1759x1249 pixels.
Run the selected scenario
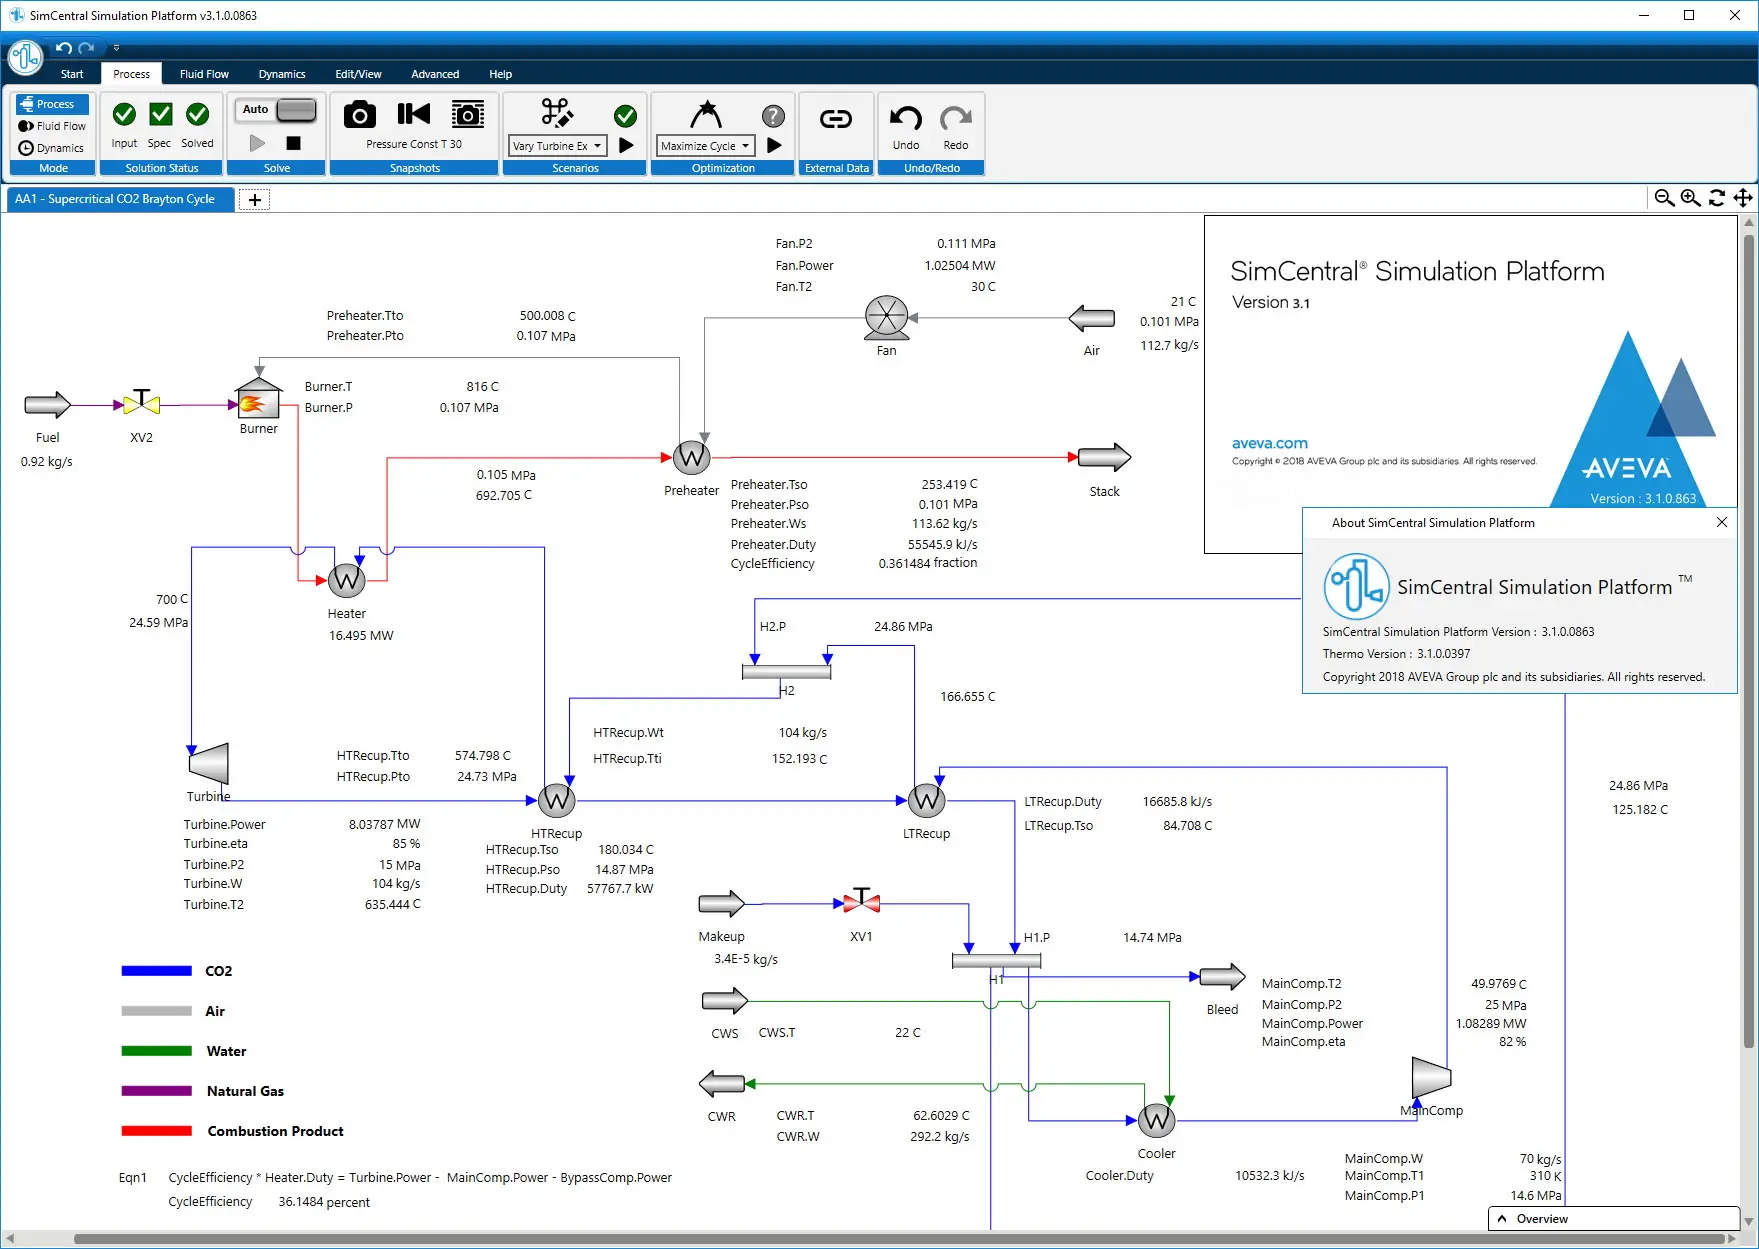coord(626,145)
